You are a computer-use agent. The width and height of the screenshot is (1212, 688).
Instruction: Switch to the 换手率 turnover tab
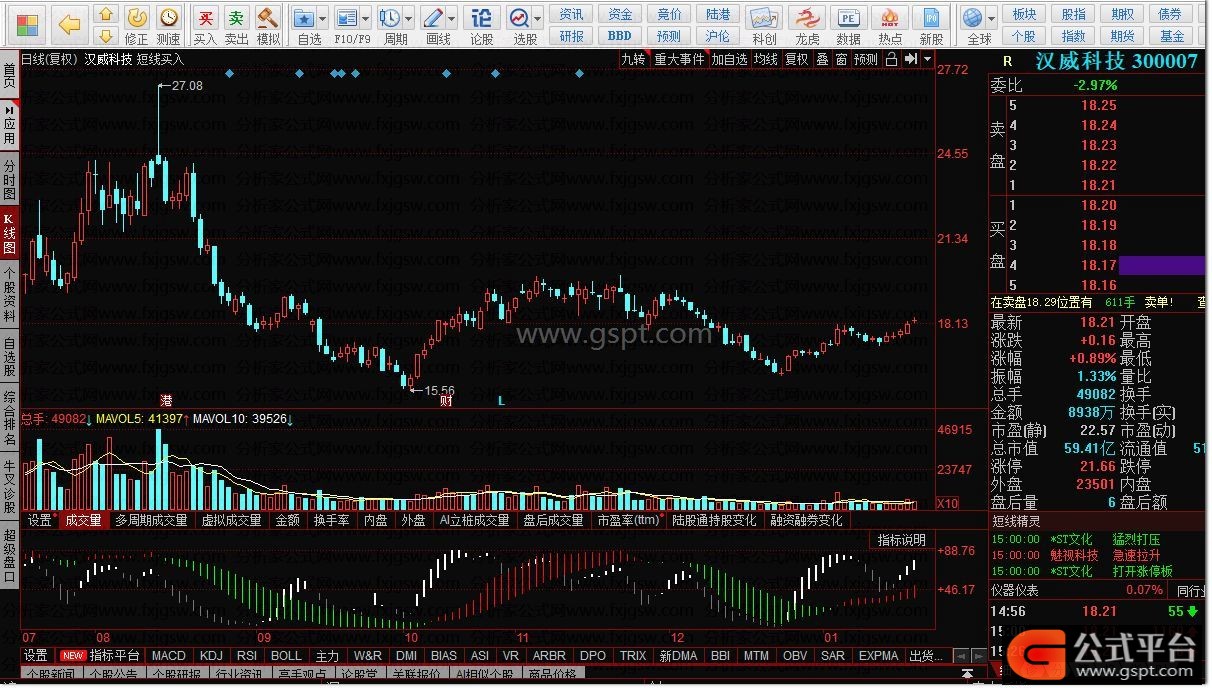pyautogui.click(x=331, y=520)
